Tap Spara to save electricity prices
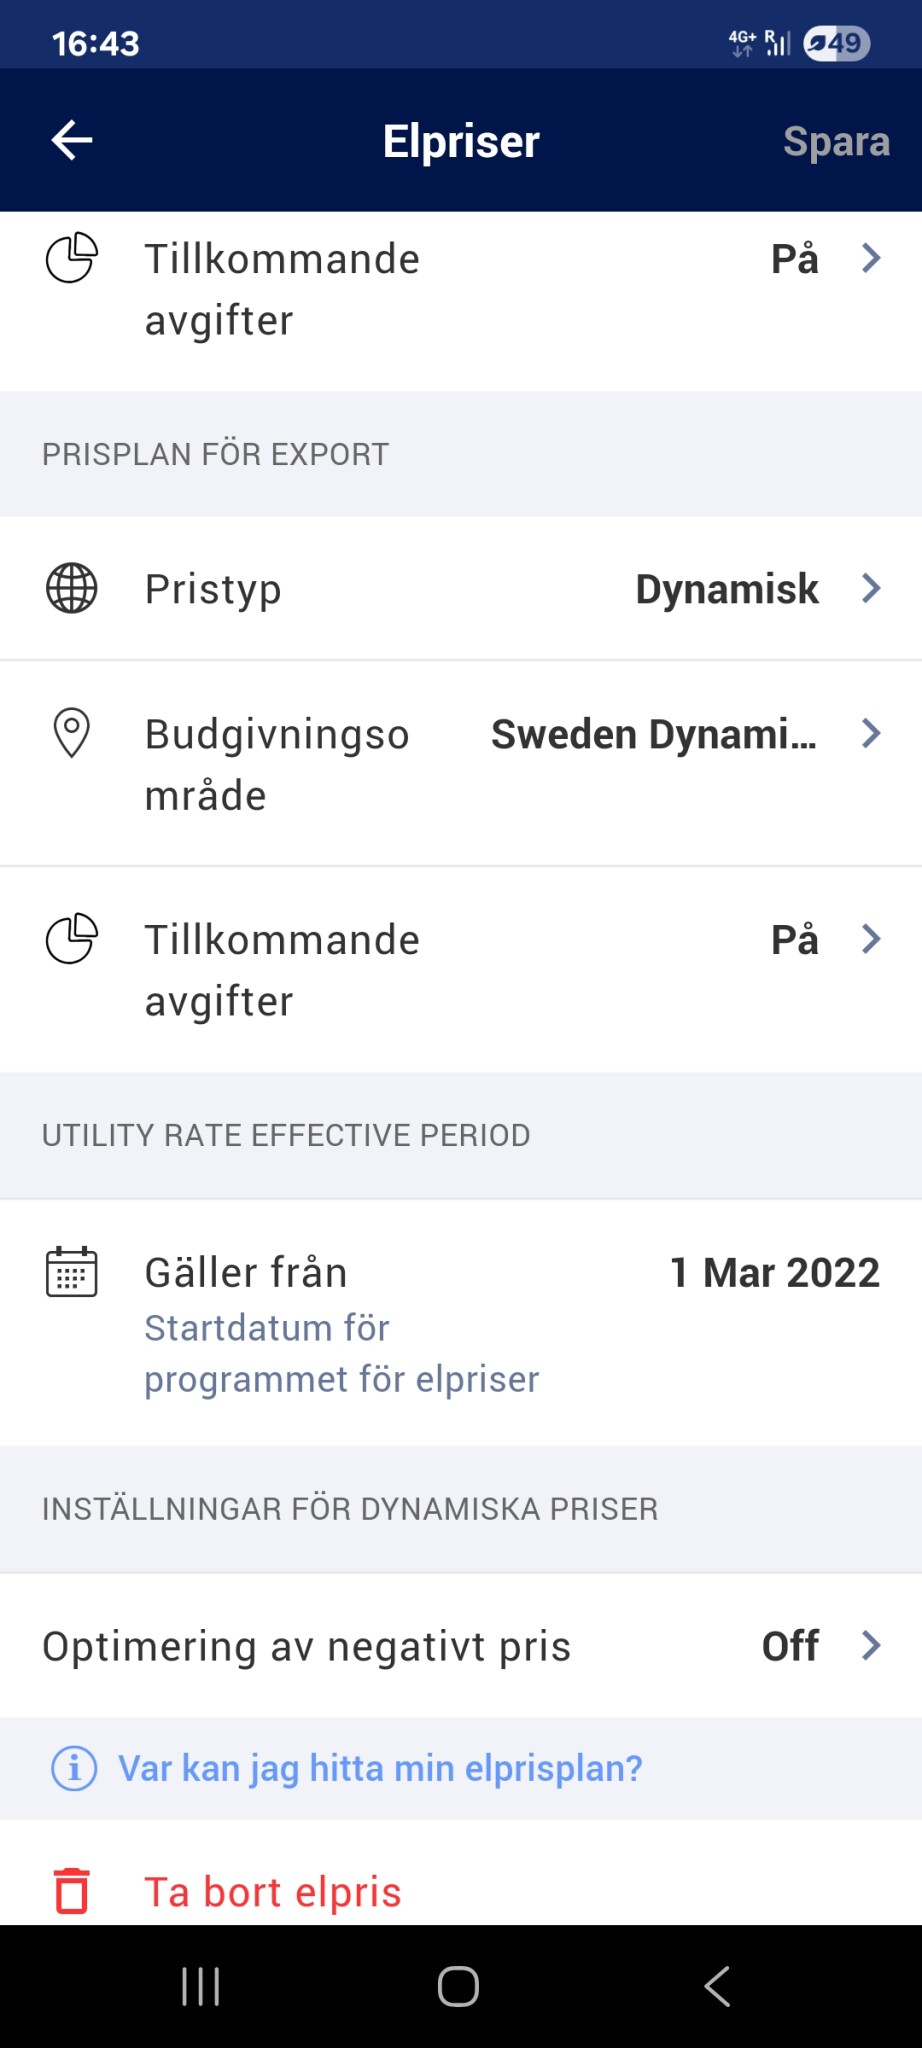The height and width of the screenshot is (2048, 922). point(836,141)
